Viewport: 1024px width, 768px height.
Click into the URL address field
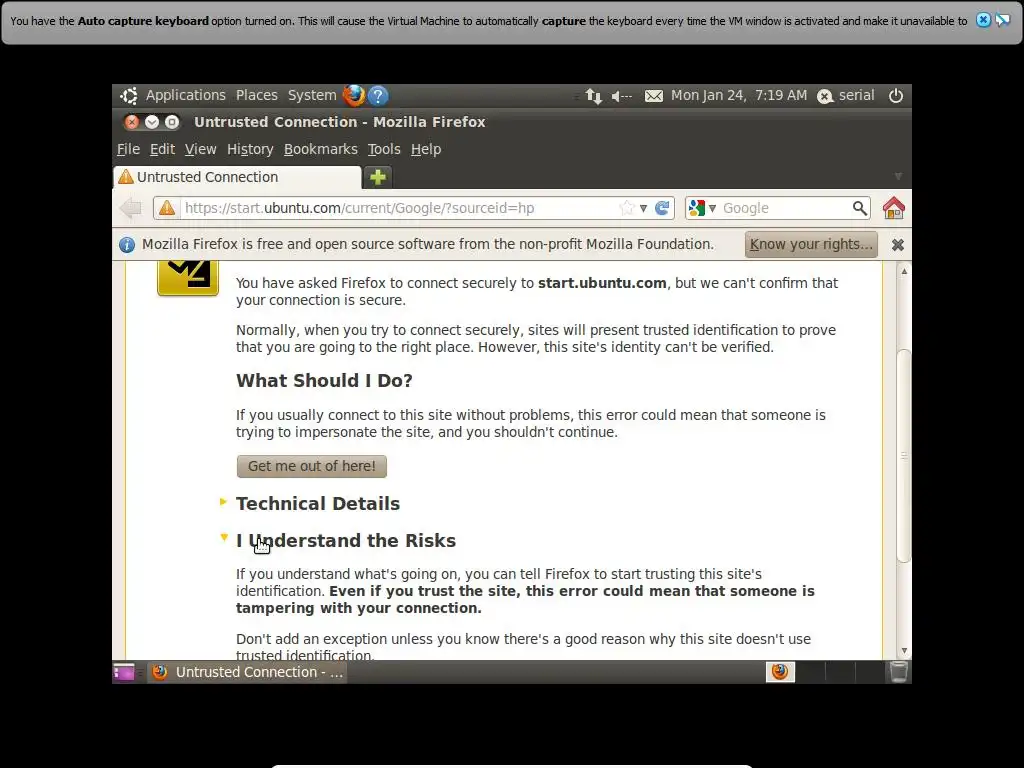[398, 208]
